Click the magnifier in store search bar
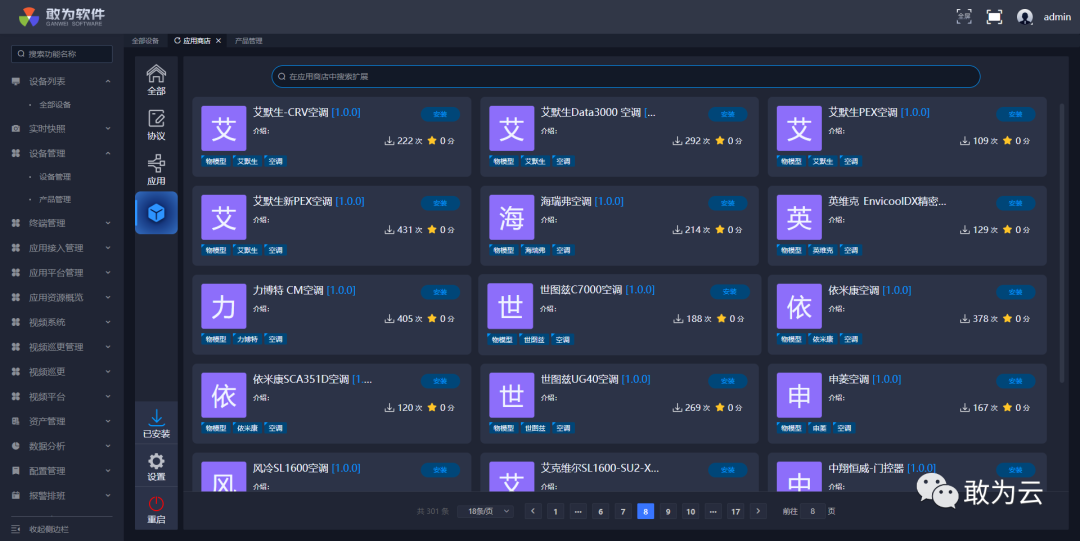 tap(282, 76)
